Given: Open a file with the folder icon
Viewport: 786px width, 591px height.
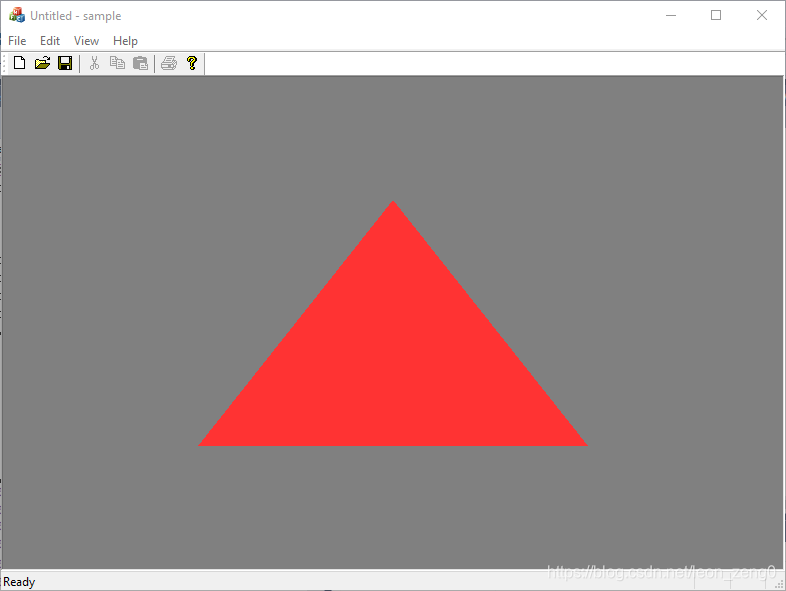Looking at the screenshot, I should point(43,63).
